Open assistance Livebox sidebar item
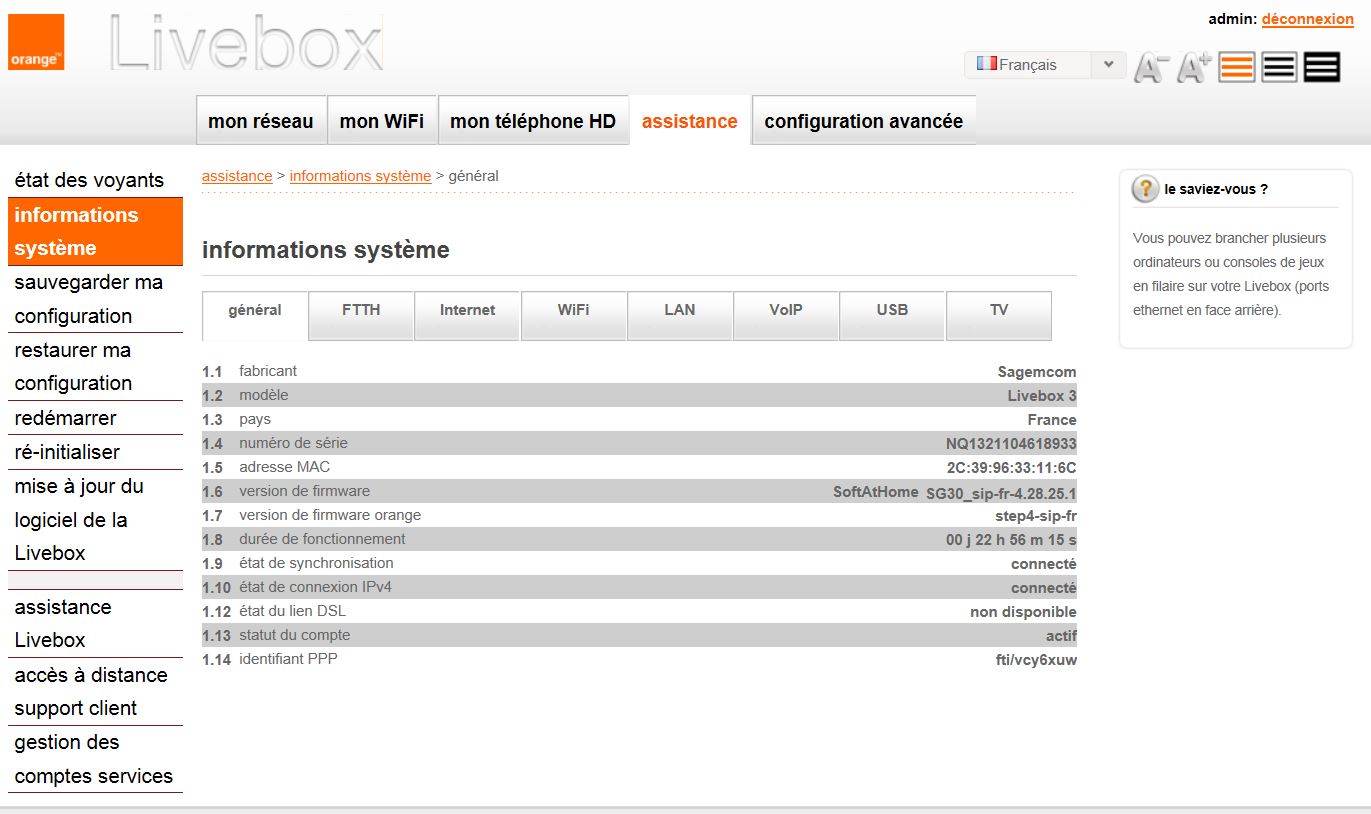This screenshot has width=1371, height=814. tap(95, 623)
